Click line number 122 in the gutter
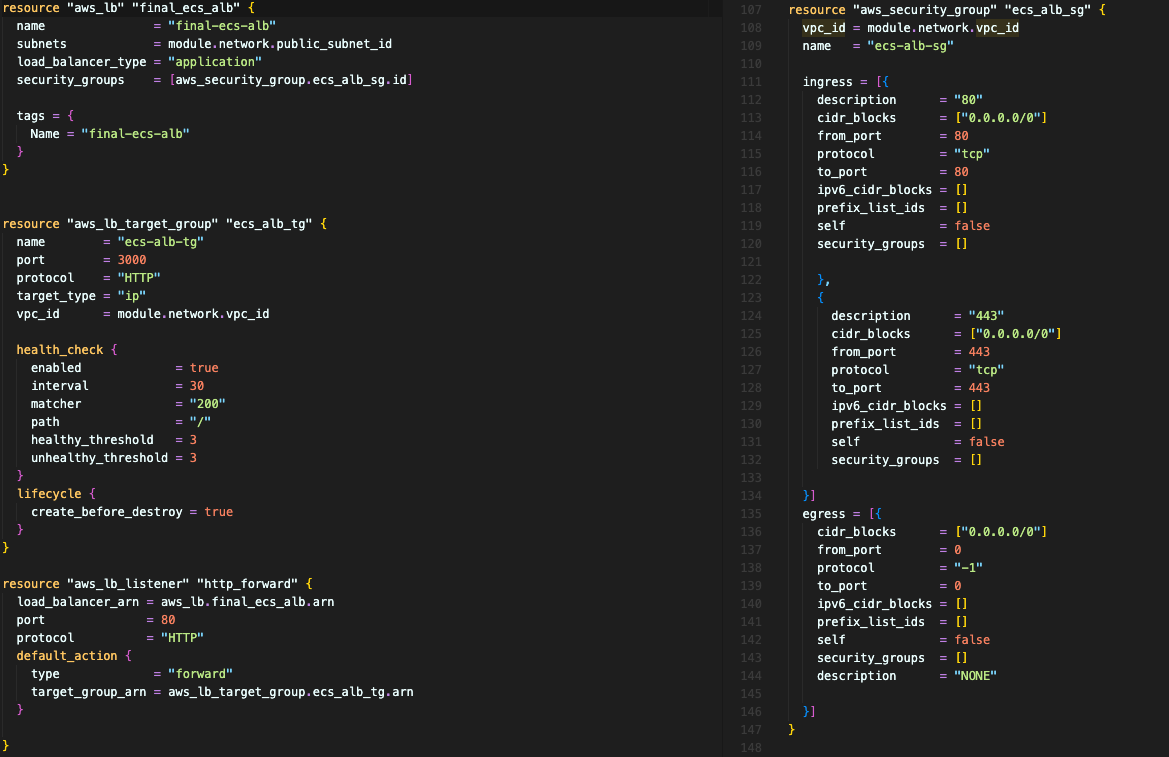Image resolution: width=1169 pixels, height=757 pixels. (x=751, y=280)
